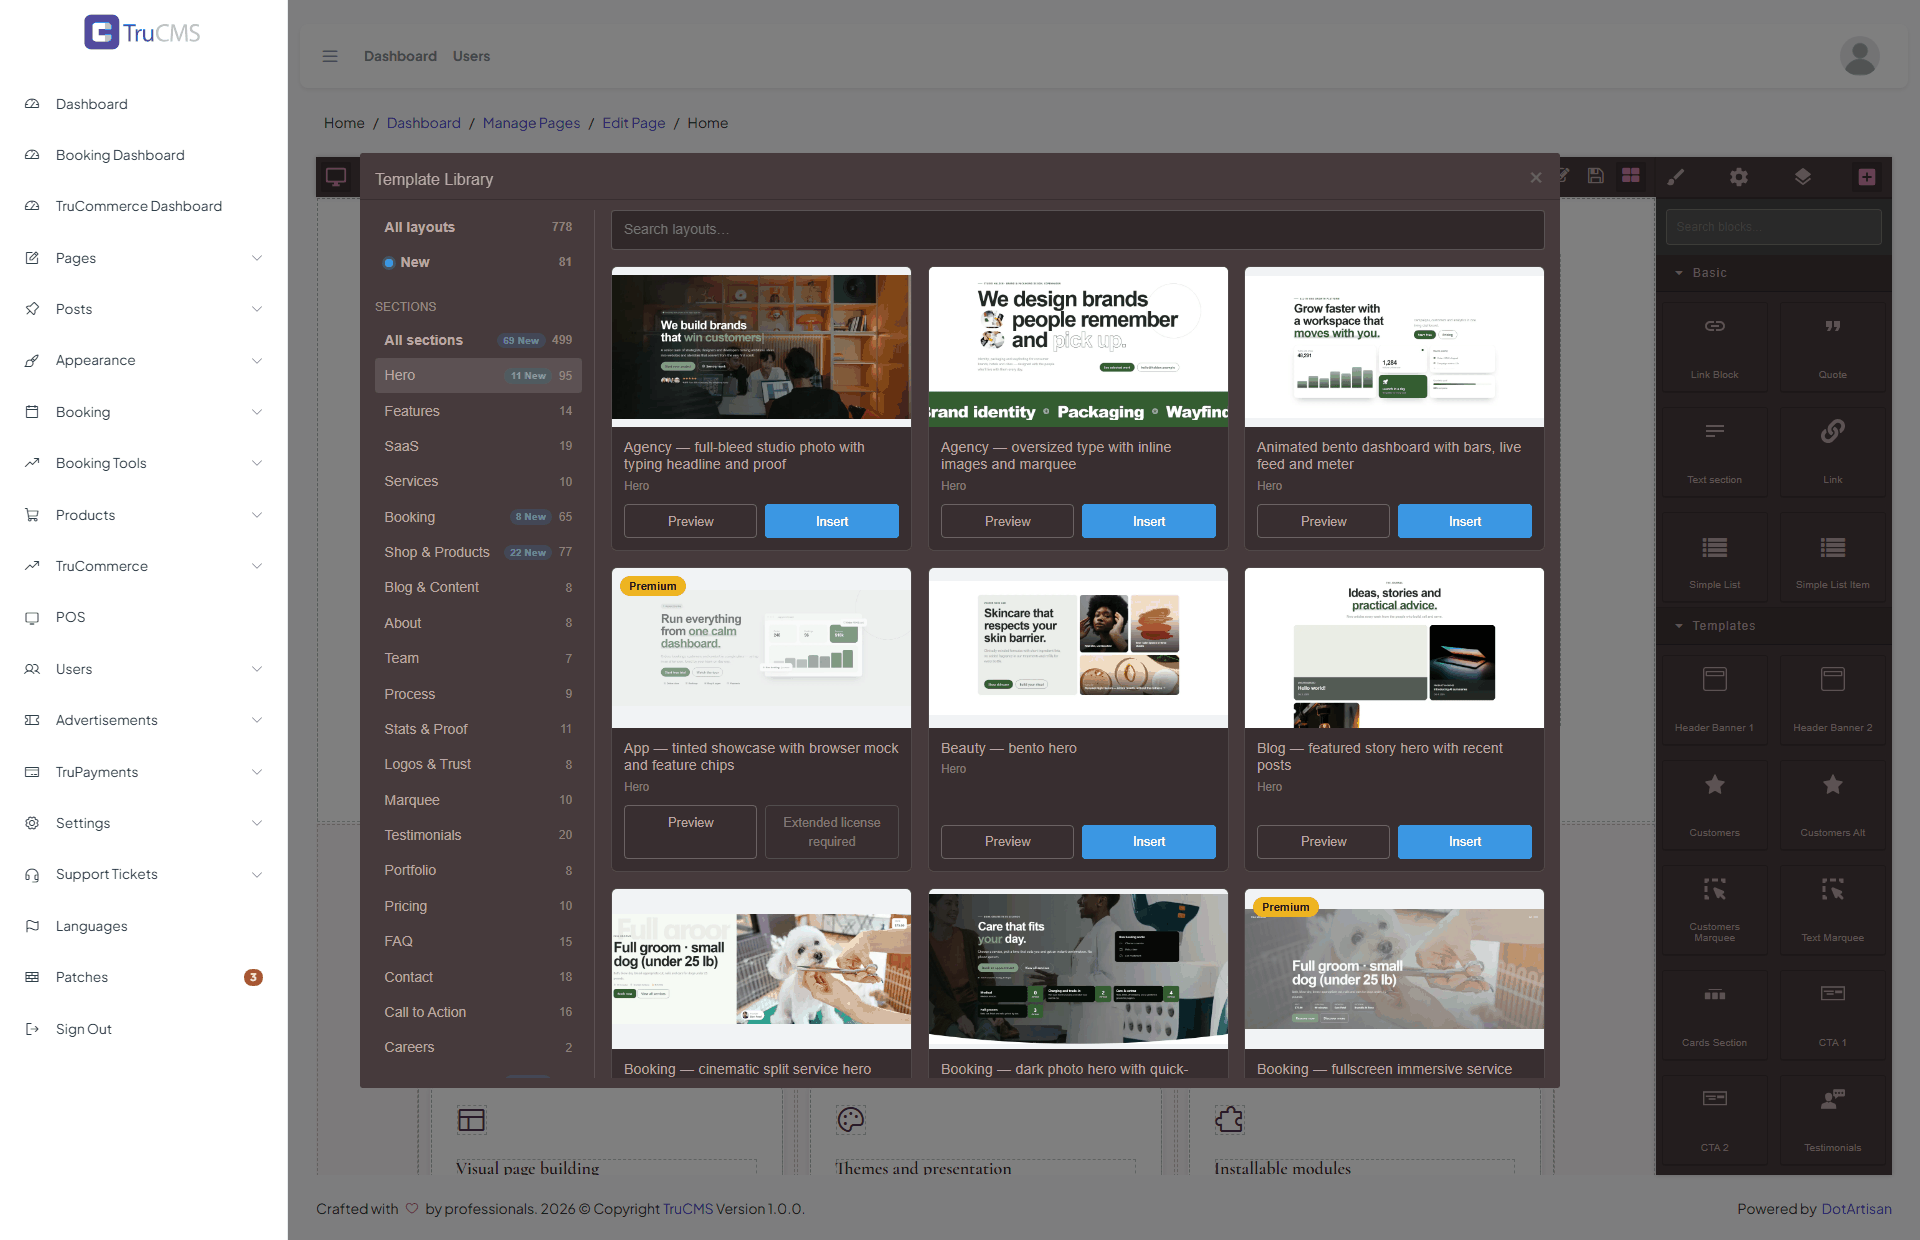1920x1240 pixels.
Task: Select the brush style tool icon
Action: [x=1676, y=177]
